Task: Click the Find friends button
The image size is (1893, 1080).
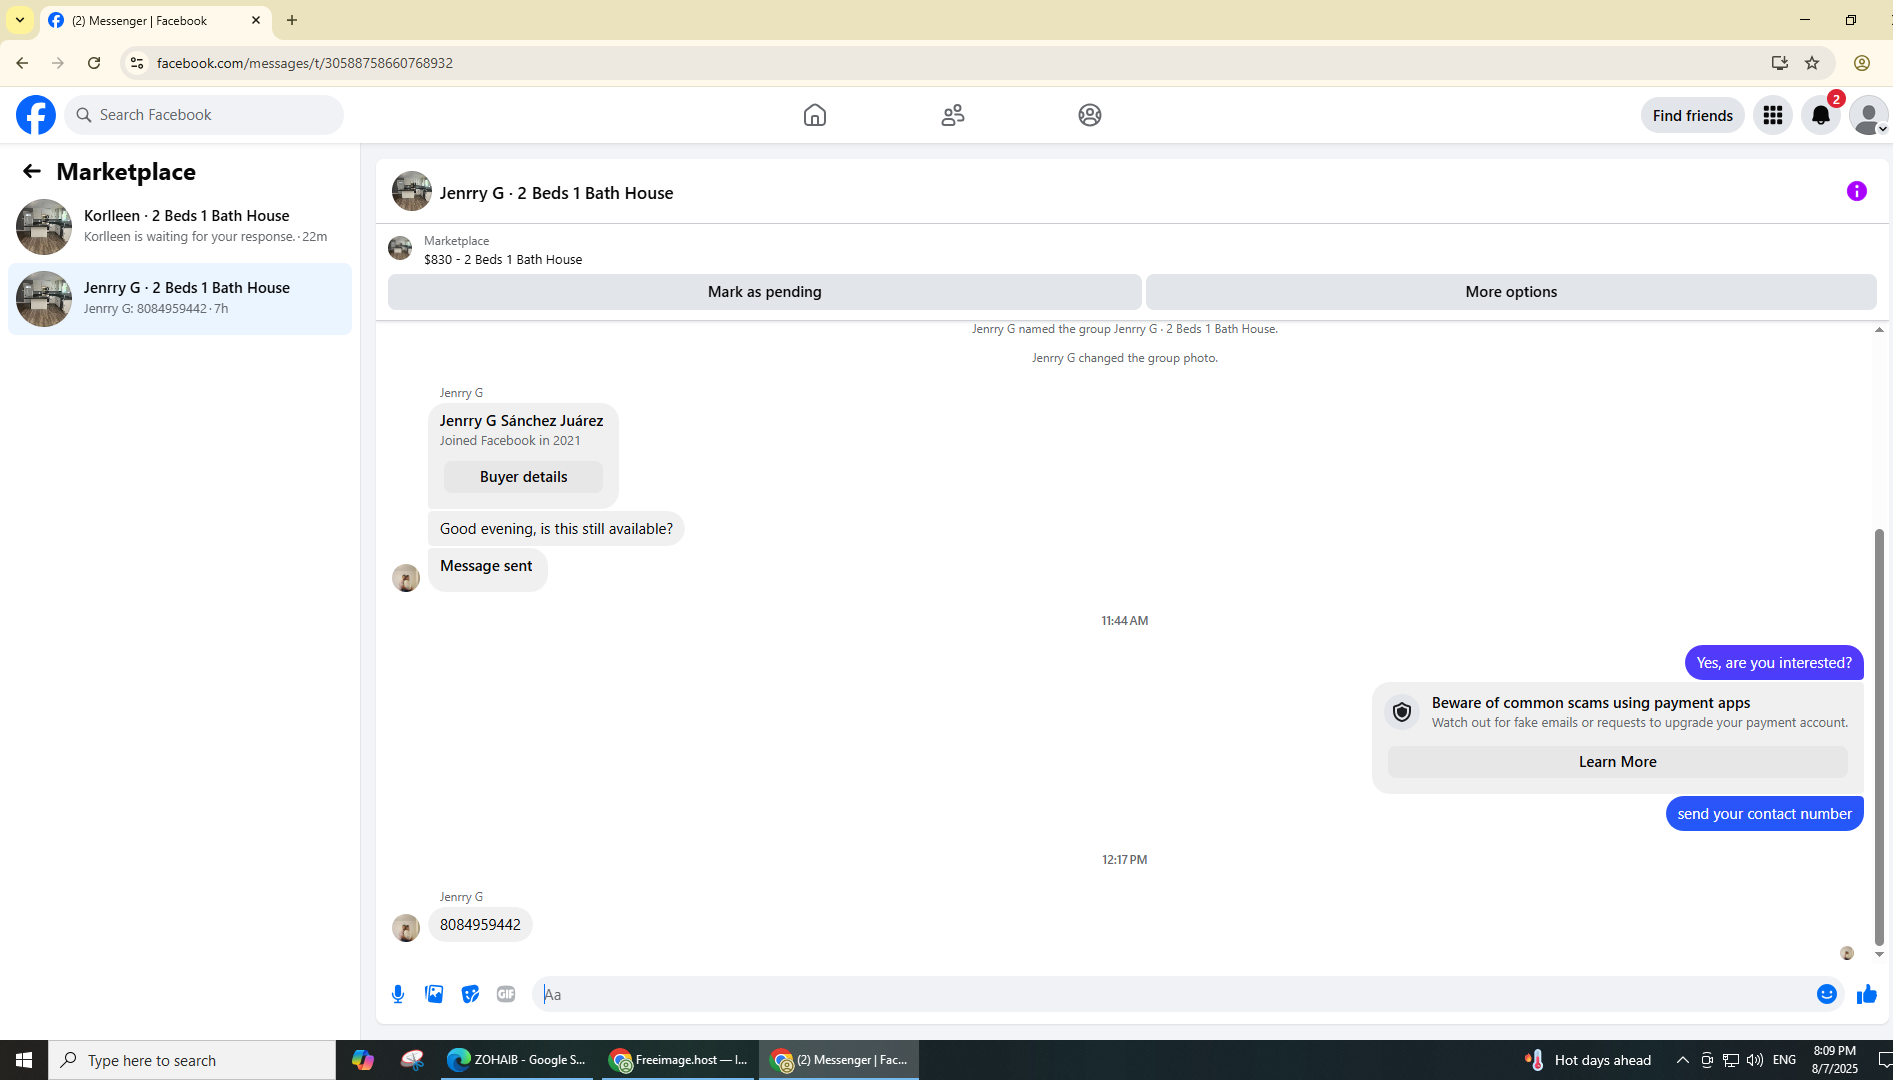Action: pyautogui.click(x=1692, y=115)
